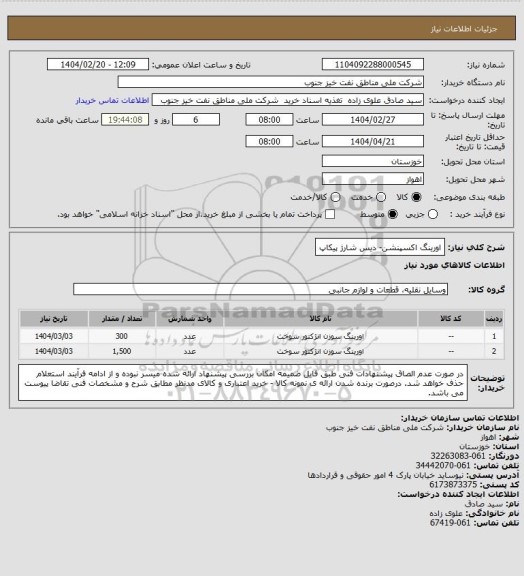The width and height of the screenshot is (524, 576).
Task: Click the remaining time field 19:44:08
Action: pos(125,120)
